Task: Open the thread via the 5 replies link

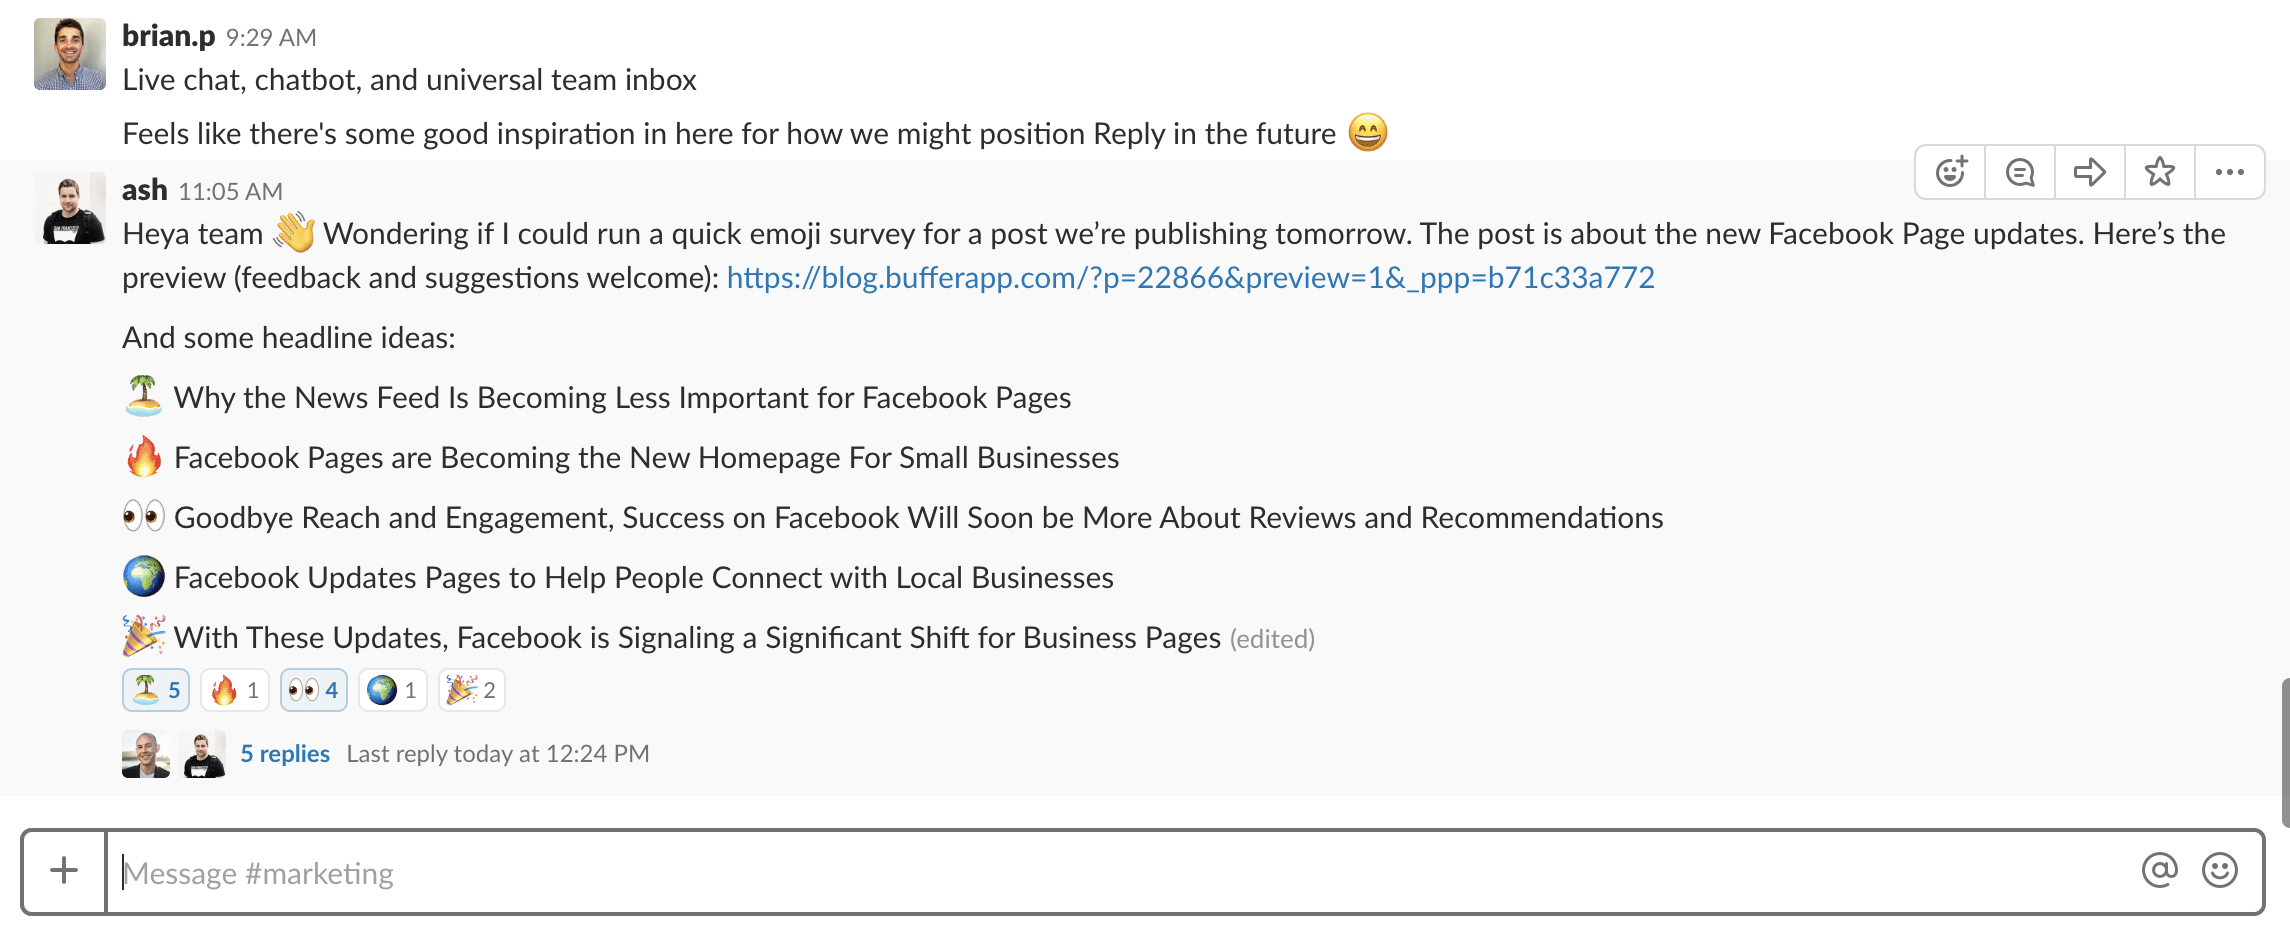Action: point(285,753)
